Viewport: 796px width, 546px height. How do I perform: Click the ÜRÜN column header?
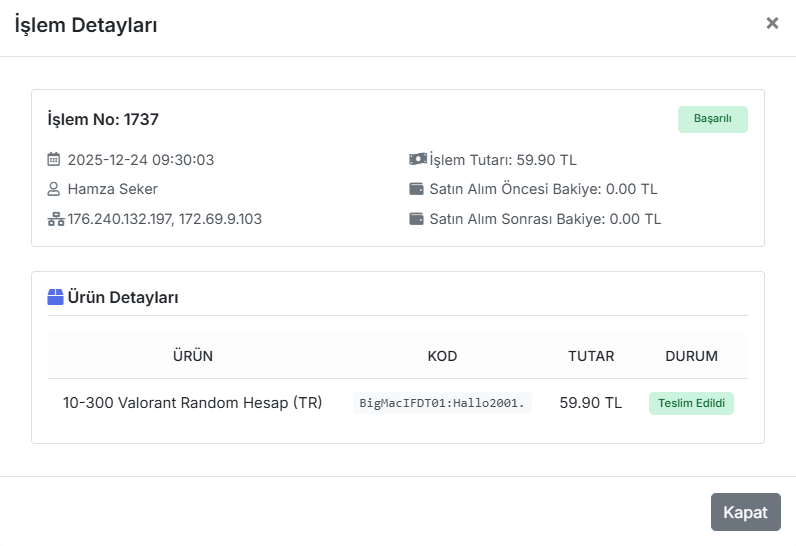193,356
